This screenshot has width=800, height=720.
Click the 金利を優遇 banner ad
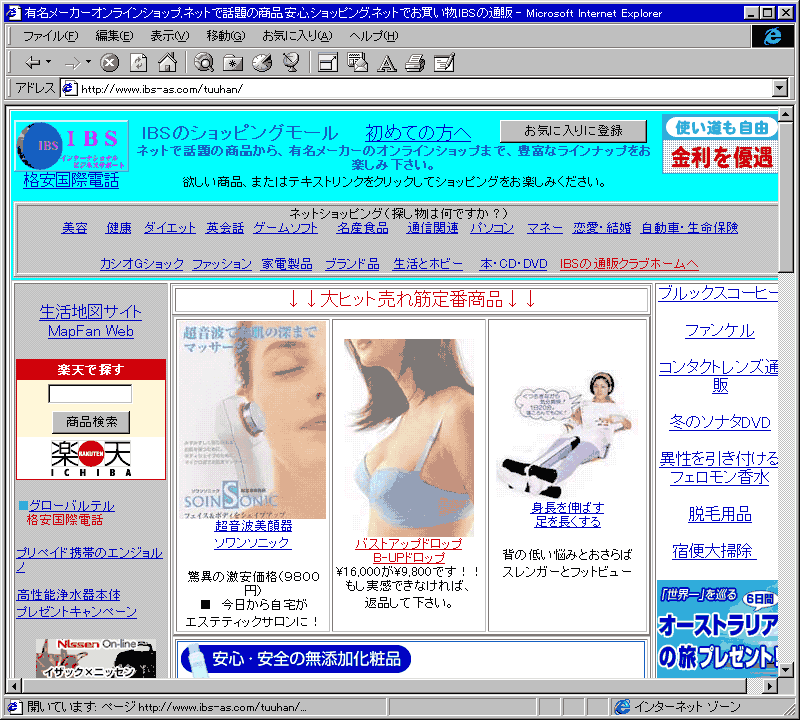(x=720, y=144)
